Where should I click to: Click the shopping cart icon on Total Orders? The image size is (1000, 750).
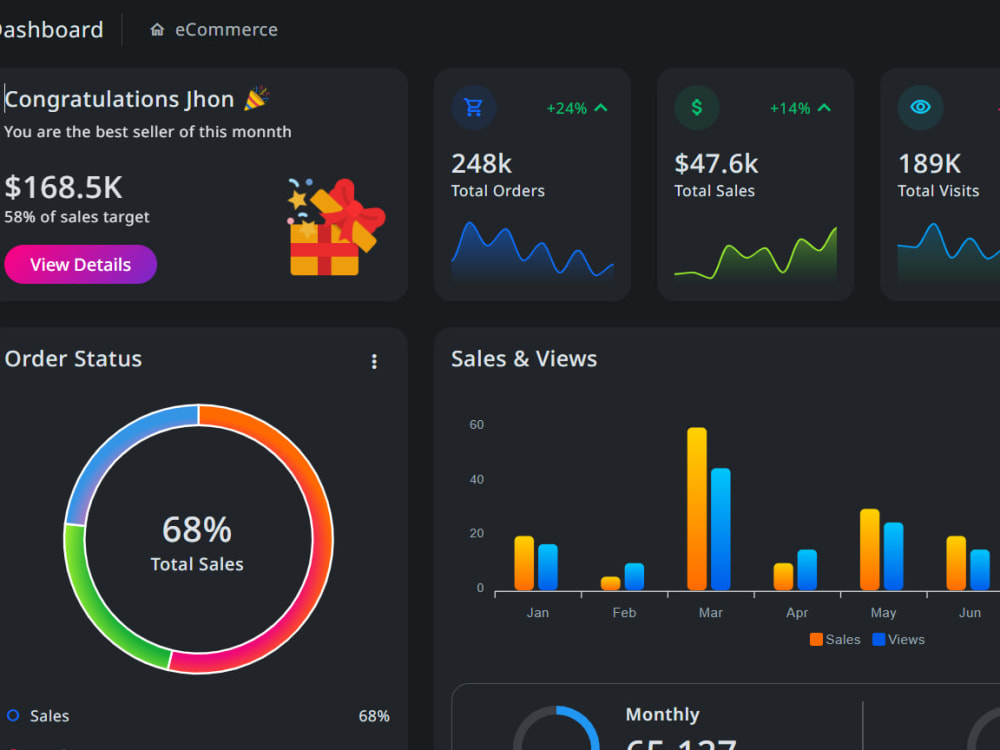pyautogui.click(x=473, y=107)
